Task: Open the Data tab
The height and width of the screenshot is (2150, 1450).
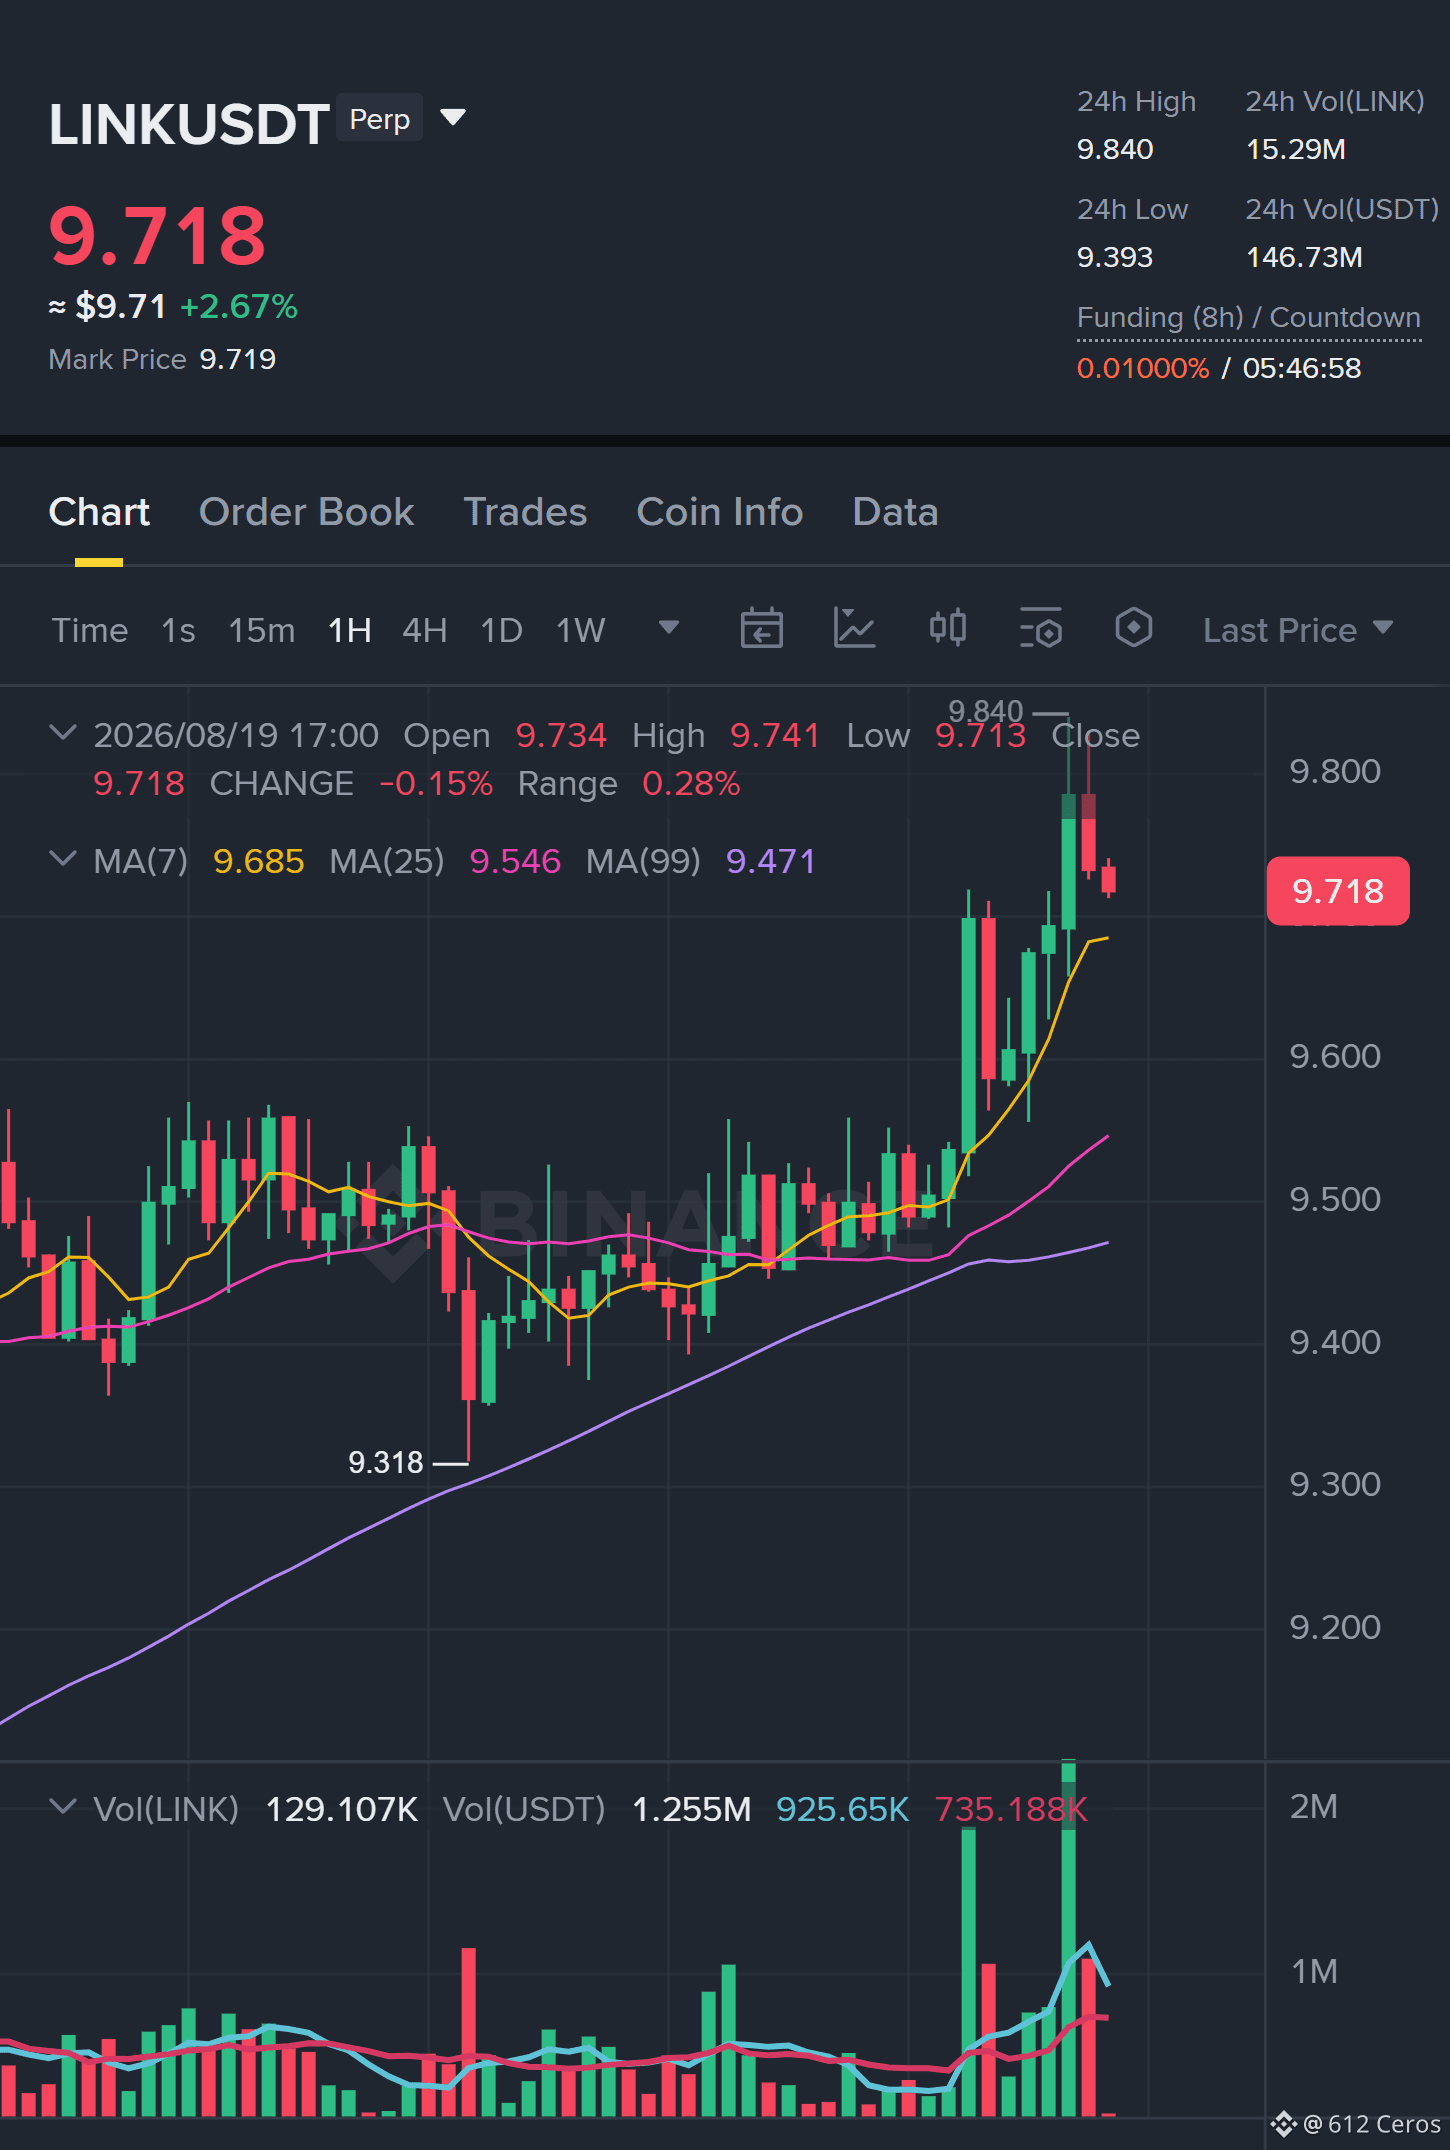Action: pos(895,512)
